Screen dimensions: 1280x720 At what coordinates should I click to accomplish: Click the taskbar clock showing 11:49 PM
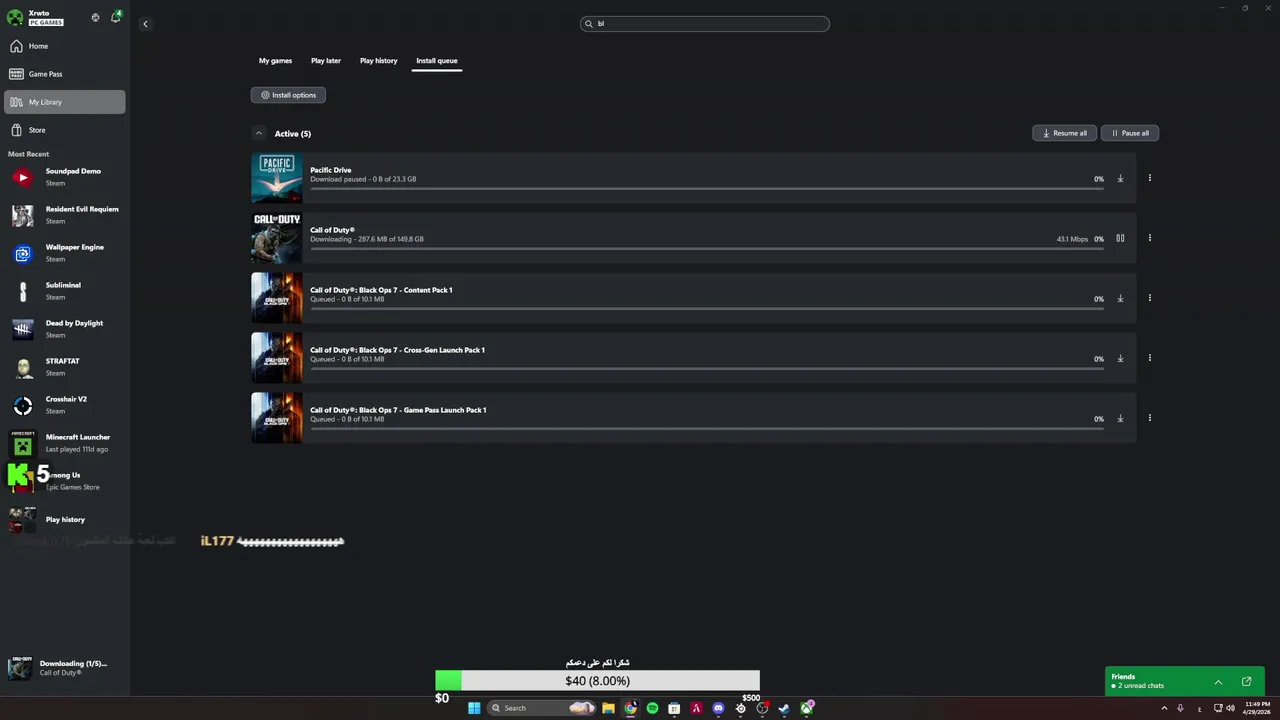[x=1257, y=708]
